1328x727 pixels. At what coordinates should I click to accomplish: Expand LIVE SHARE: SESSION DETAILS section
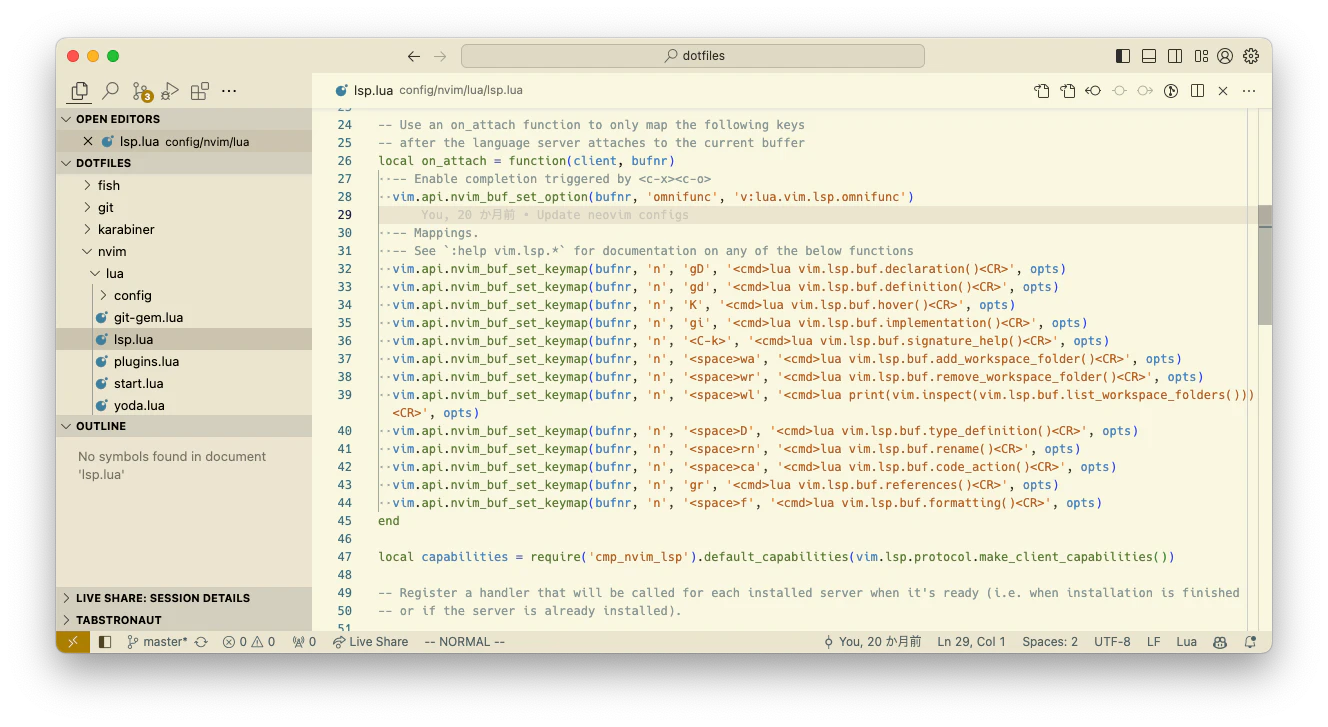(184, 598)
